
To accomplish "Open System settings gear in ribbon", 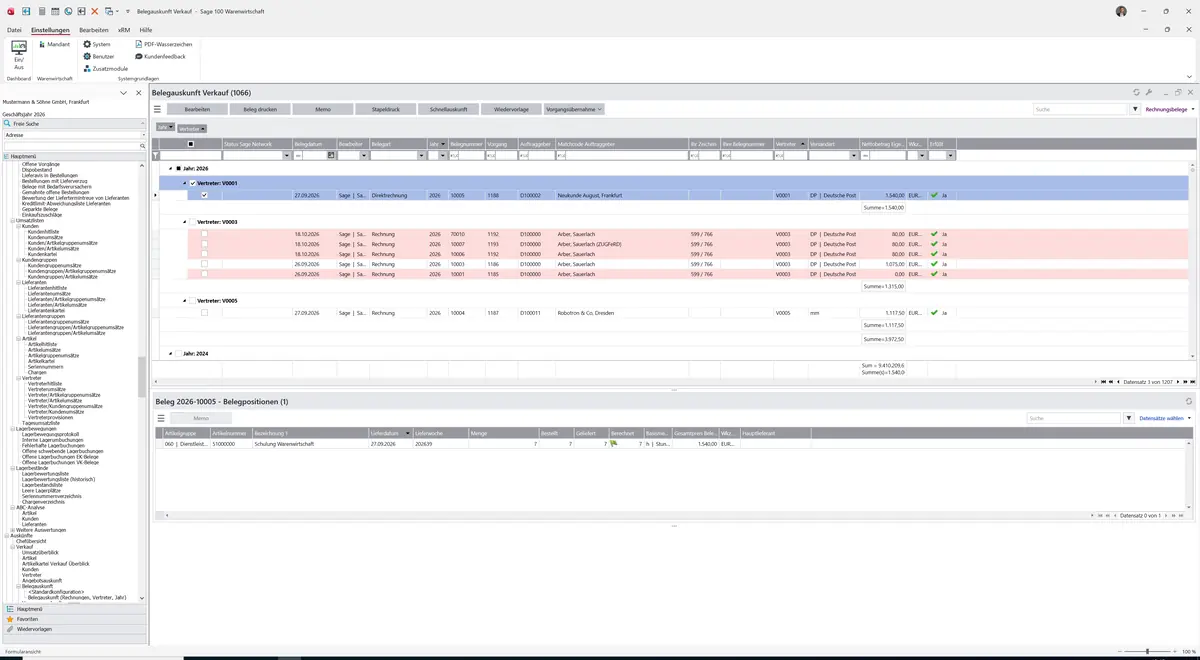I will point(97,45).
